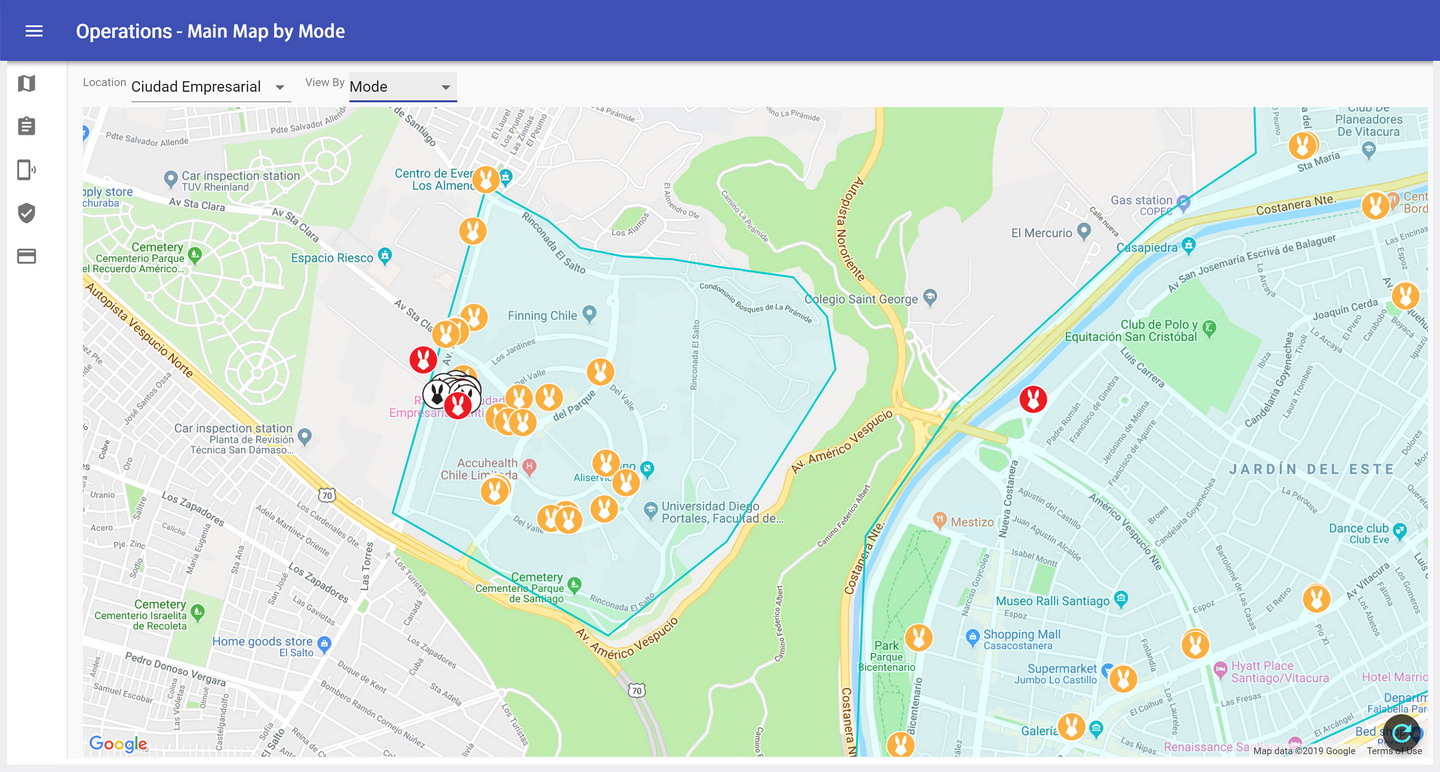Select the phone device sidebar icon
This screenshot has width=1440, height=772.
27,170
